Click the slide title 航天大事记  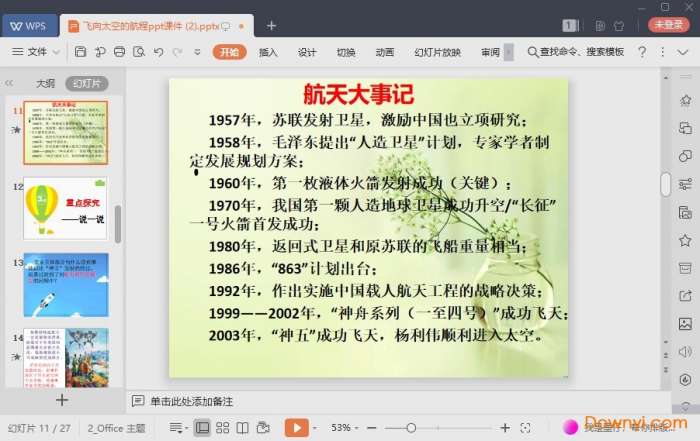358,94
